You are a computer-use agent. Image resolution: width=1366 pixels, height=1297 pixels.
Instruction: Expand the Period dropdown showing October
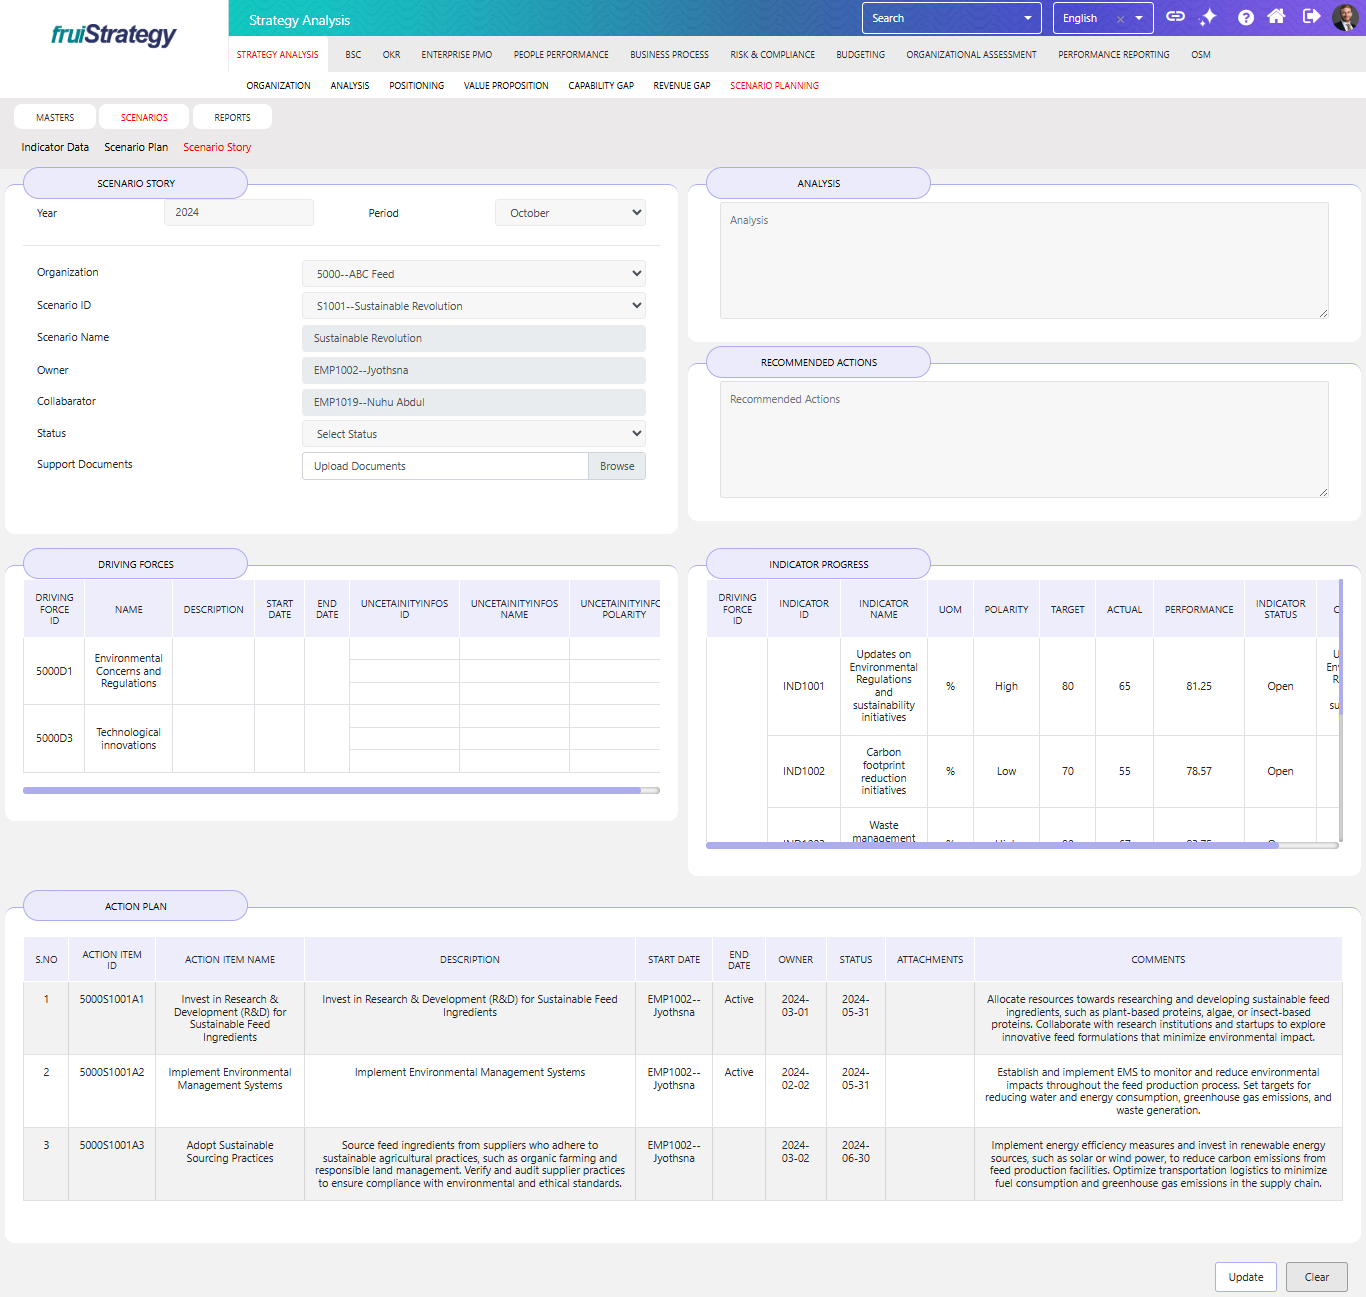[x=570, y=213]
